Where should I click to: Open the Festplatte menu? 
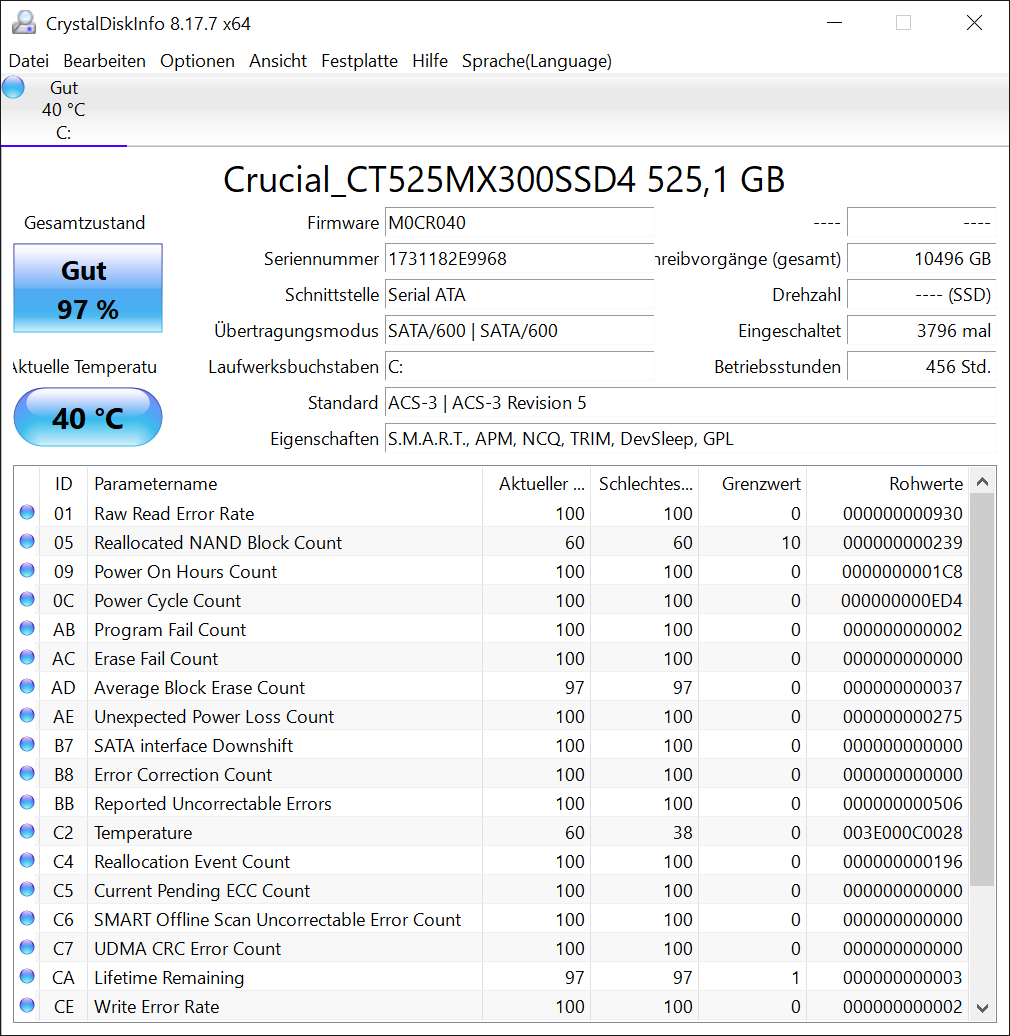tap(359, 61)
